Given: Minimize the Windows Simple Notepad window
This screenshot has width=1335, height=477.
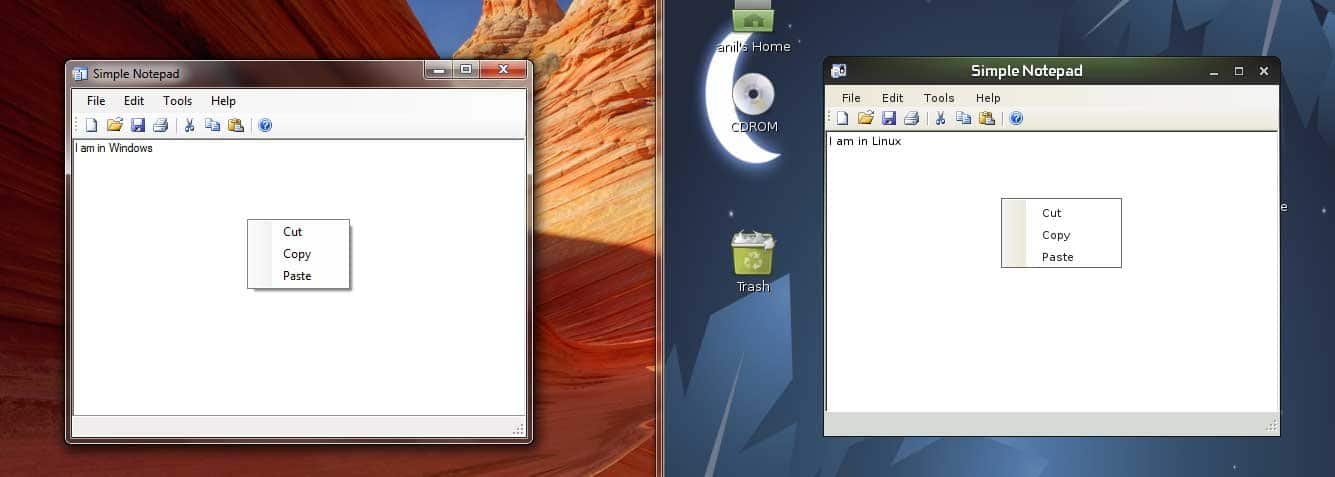Looking at the screenshot, I should (438, 70).
